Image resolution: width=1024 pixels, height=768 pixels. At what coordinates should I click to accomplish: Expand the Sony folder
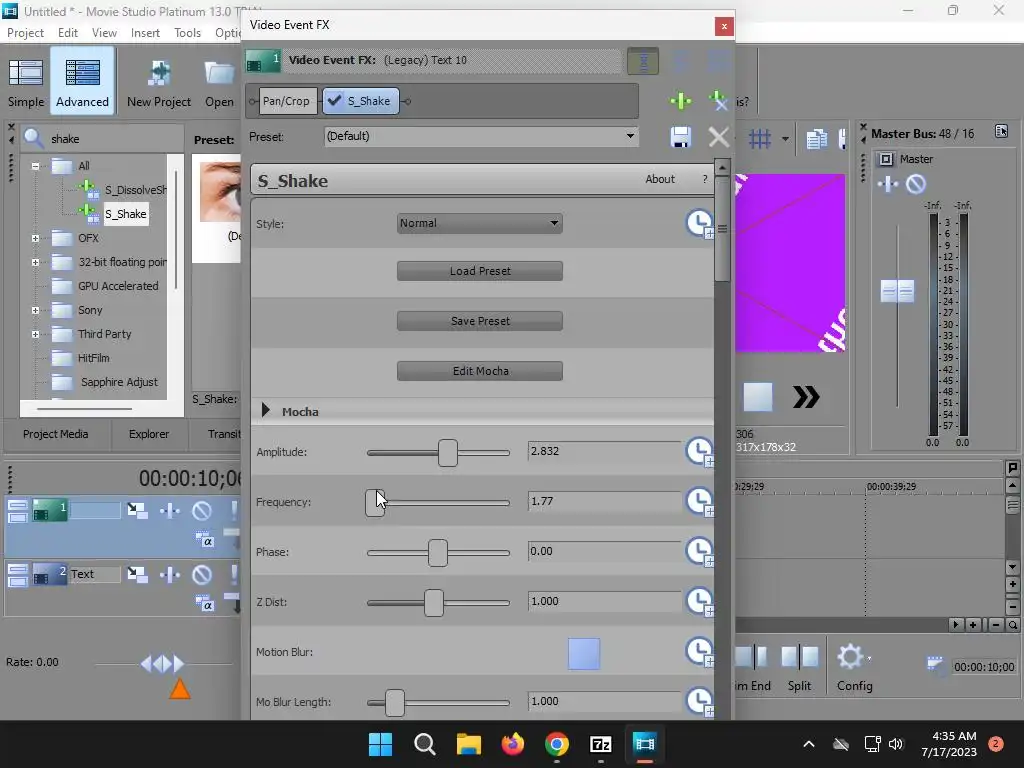tap(35, 310)
